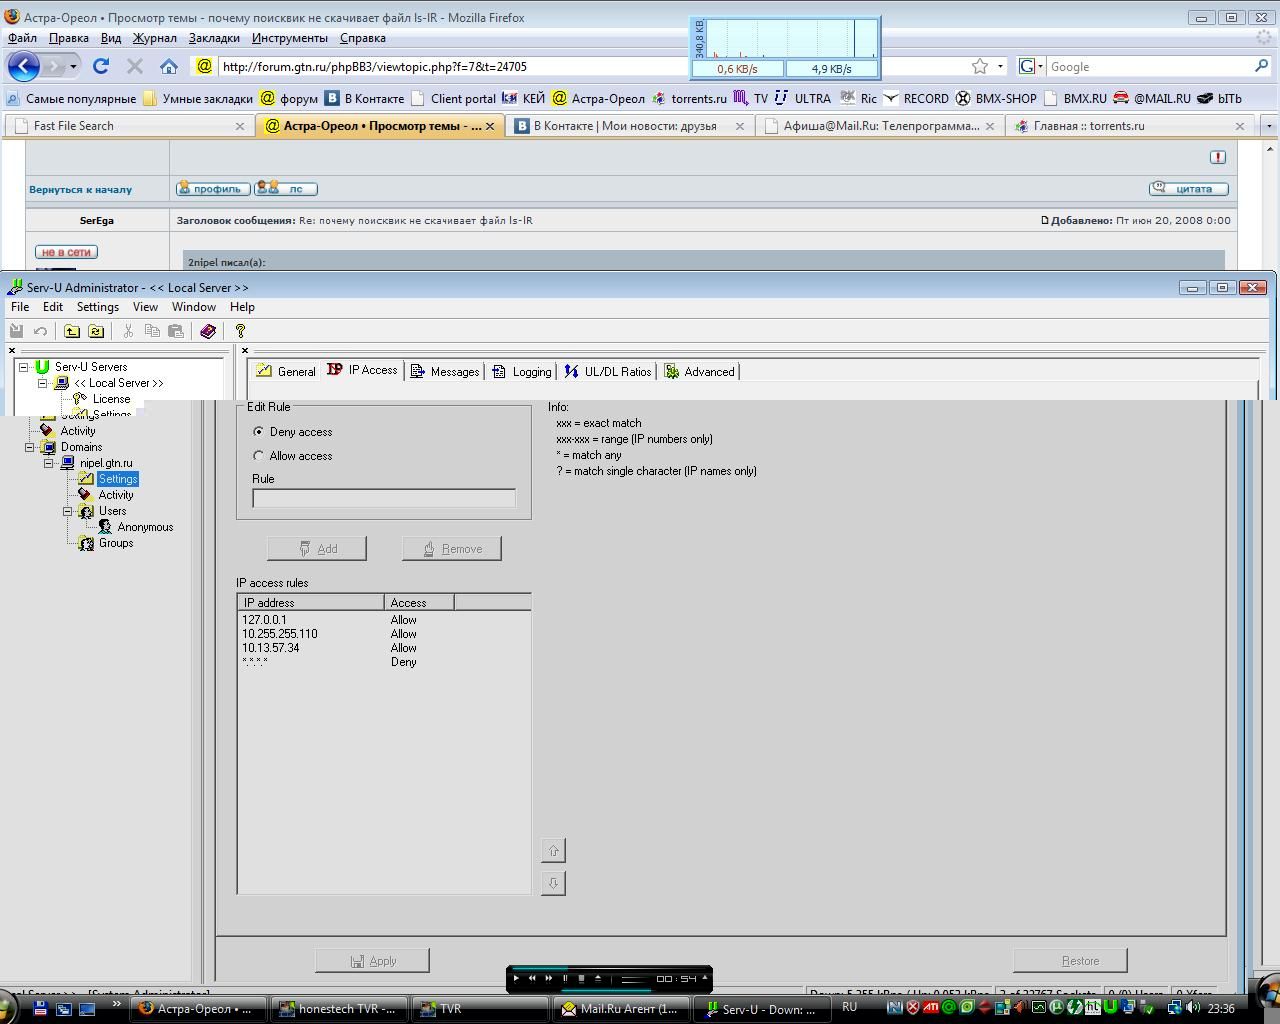Image resolution: width=1280 pixels, height=1024 pixels.
Task: Open the Firefox tab list dropdown arrow
Action: tap(1269, 126)
